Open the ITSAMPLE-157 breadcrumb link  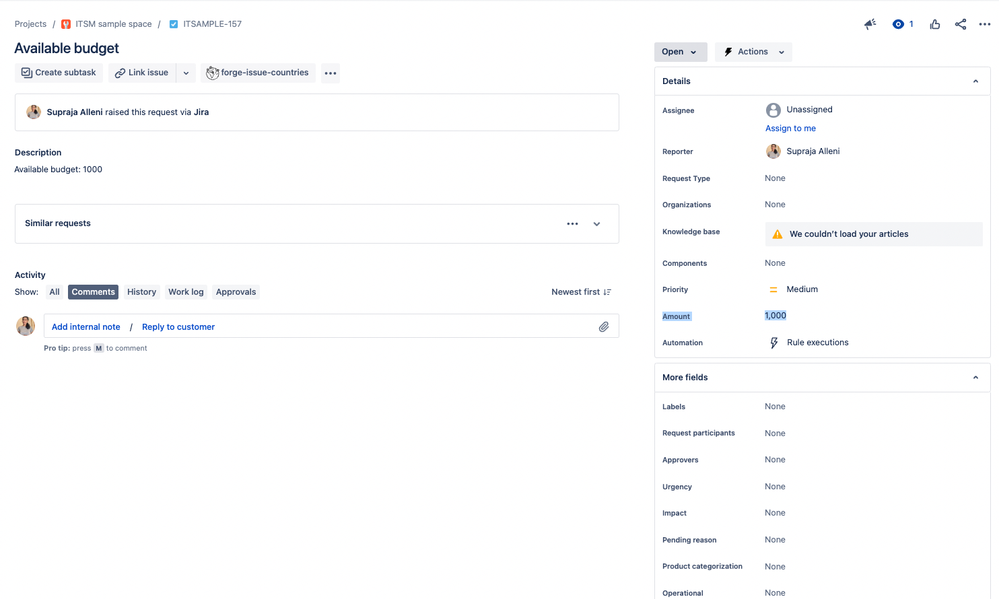click(212, 24)
